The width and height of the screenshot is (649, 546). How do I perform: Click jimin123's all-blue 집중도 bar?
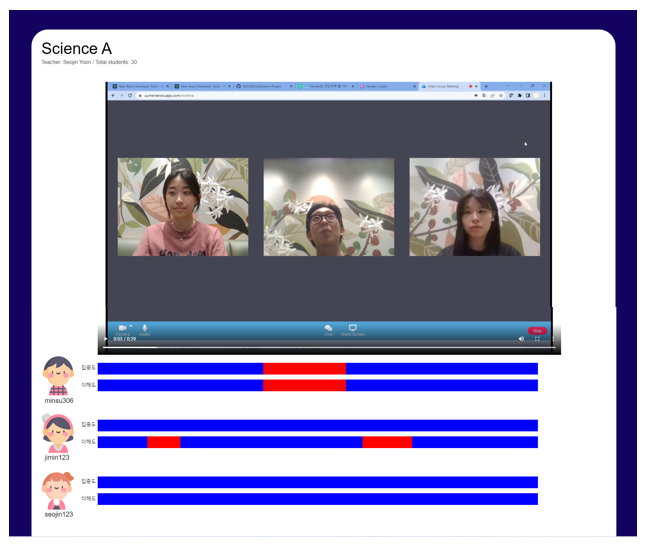click(x=317, y=425)
